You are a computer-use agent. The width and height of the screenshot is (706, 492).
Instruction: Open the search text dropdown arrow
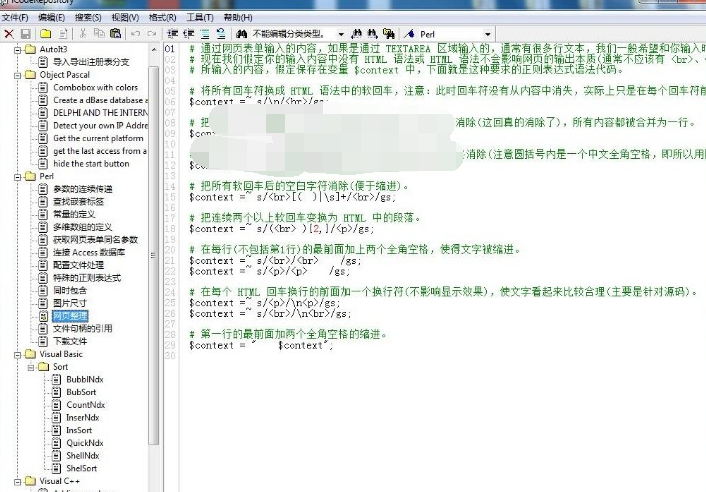(341, 34)
